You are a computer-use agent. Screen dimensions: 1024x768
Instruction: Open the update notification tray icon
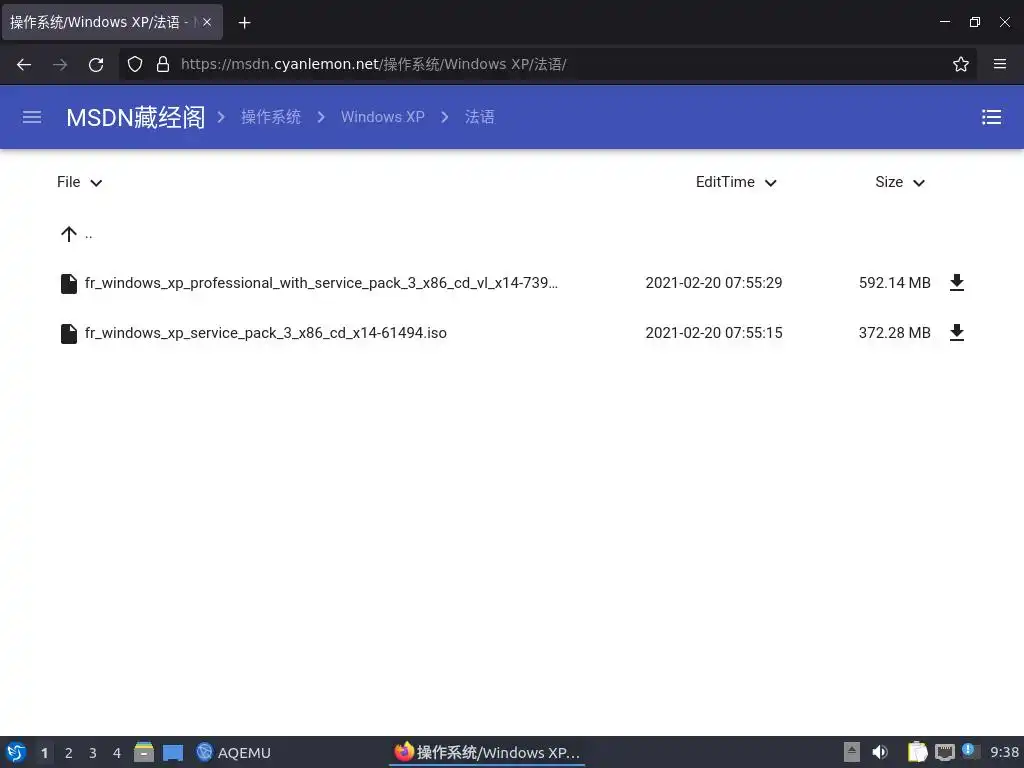(969, 751)
